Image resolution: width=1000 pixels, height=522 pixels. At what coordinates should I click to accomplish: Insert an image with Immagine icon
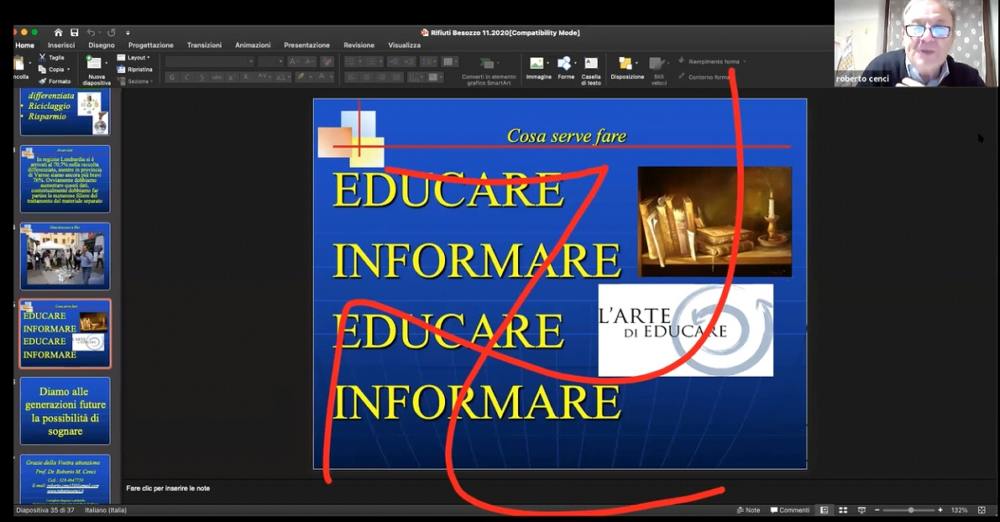(538, 64)
